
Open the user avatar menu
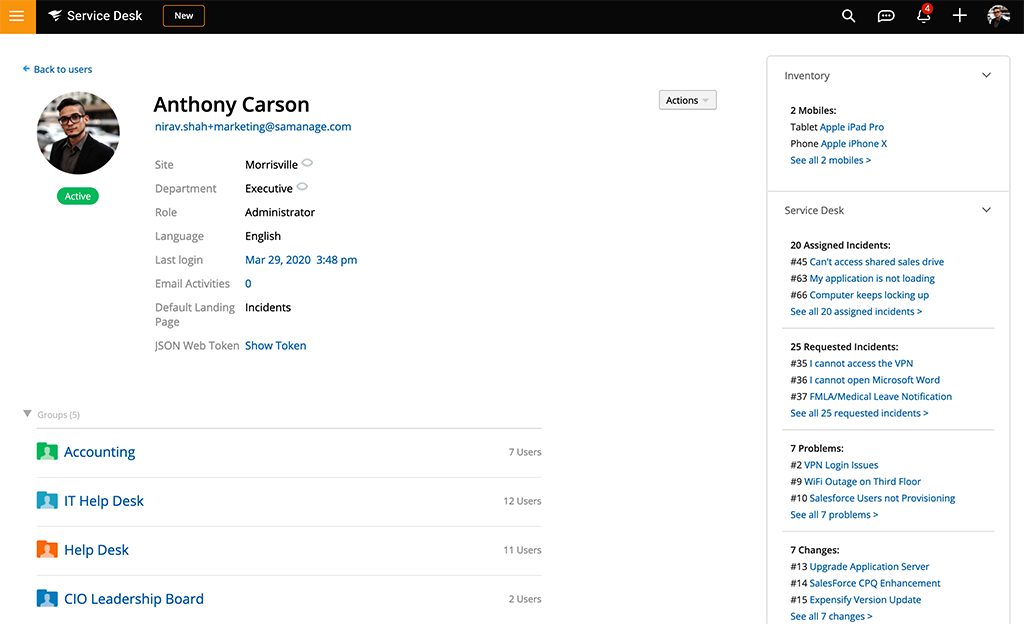[998, 16]
